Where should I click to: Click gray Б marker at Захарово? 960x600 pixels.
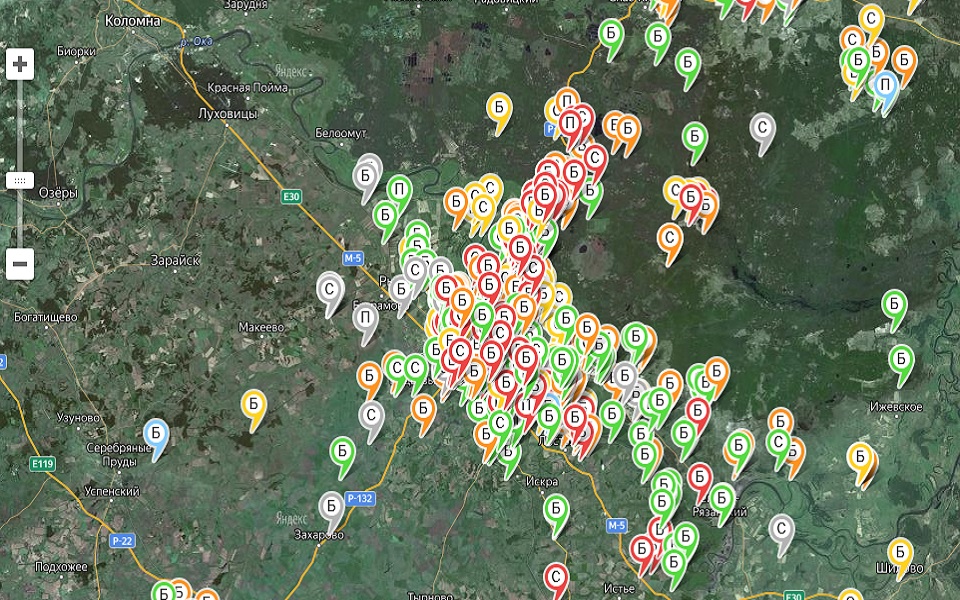pyautogui.click(x=331, y=507)
